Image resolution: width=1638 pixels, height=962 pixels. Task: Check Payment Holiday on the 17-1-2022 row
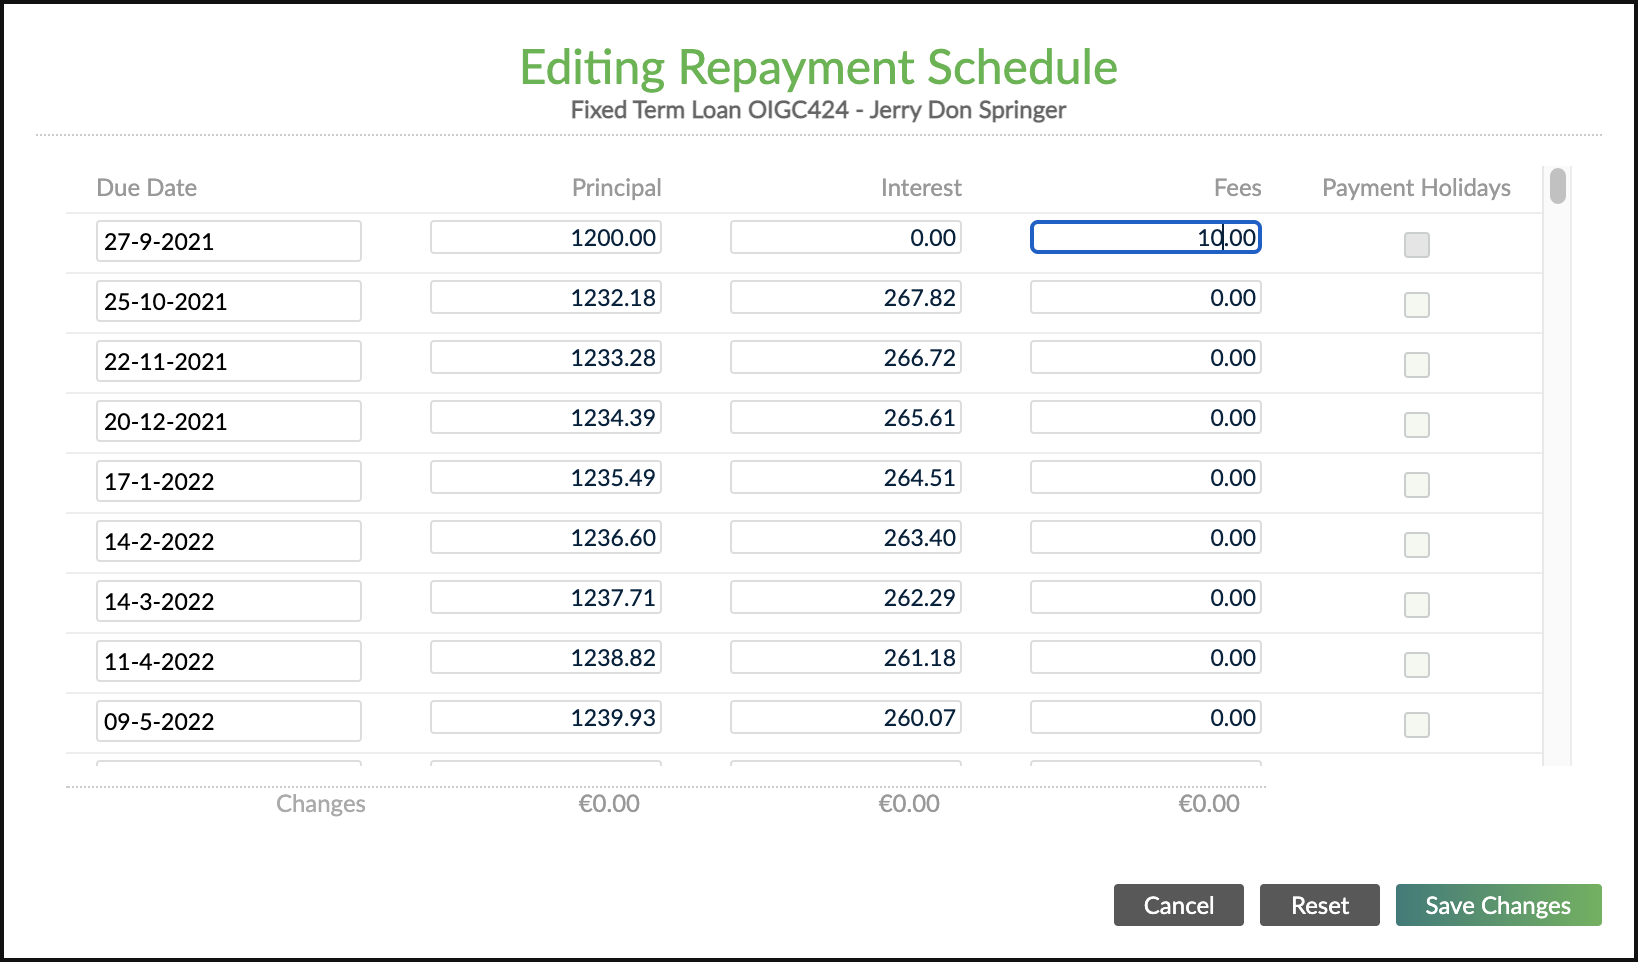[x=1416, y=485]
